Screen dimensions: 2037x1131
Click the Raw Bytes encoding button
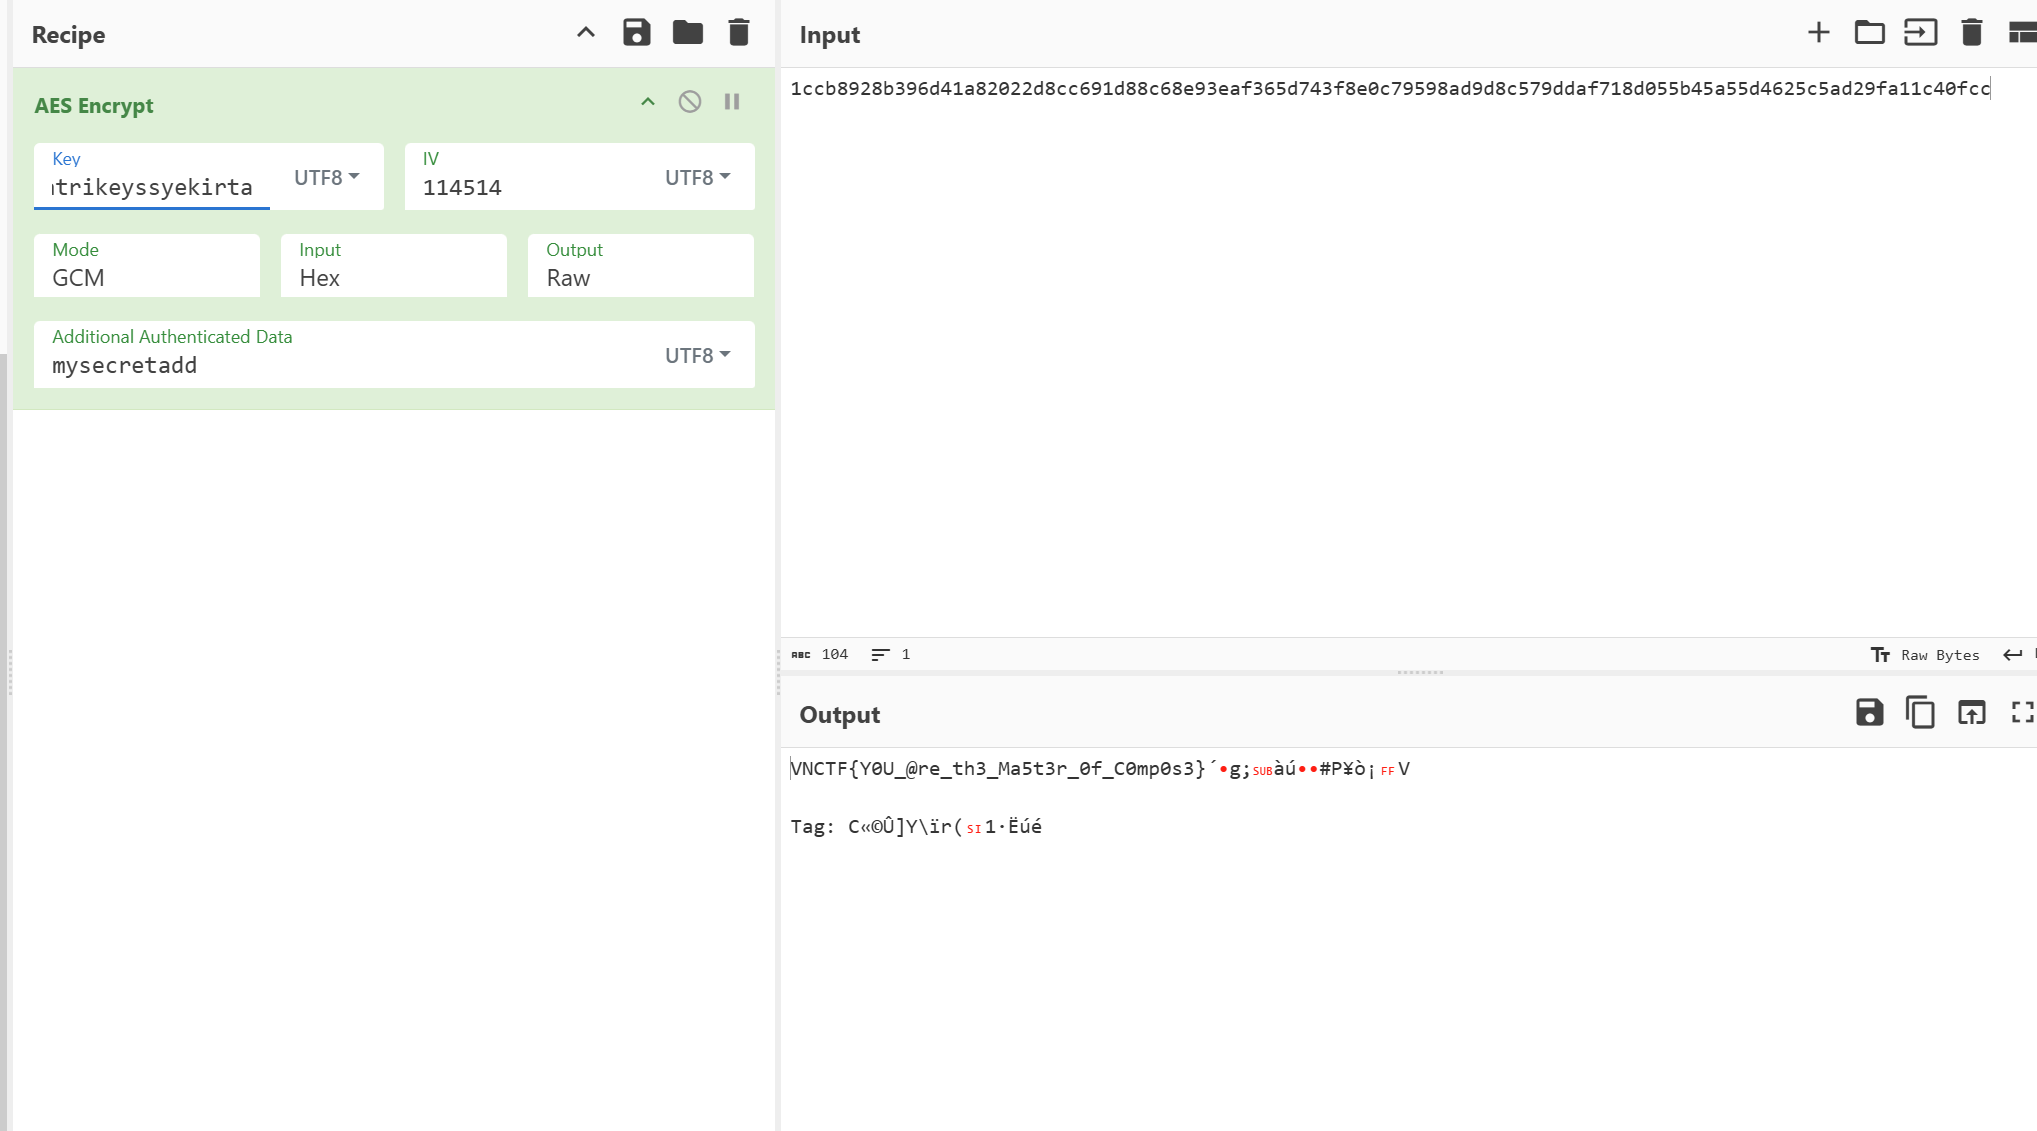point(1925,655)
